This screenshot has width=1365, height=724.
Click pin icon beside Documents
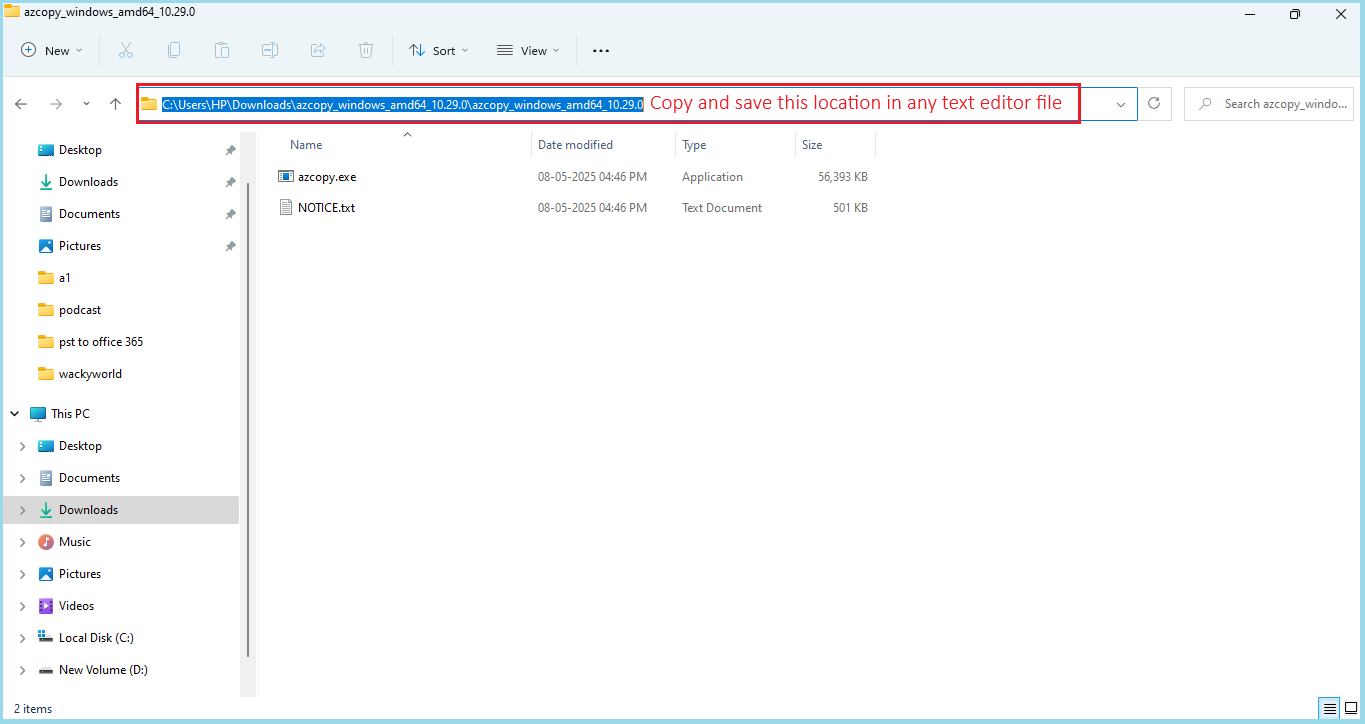(x=230, y=214)
